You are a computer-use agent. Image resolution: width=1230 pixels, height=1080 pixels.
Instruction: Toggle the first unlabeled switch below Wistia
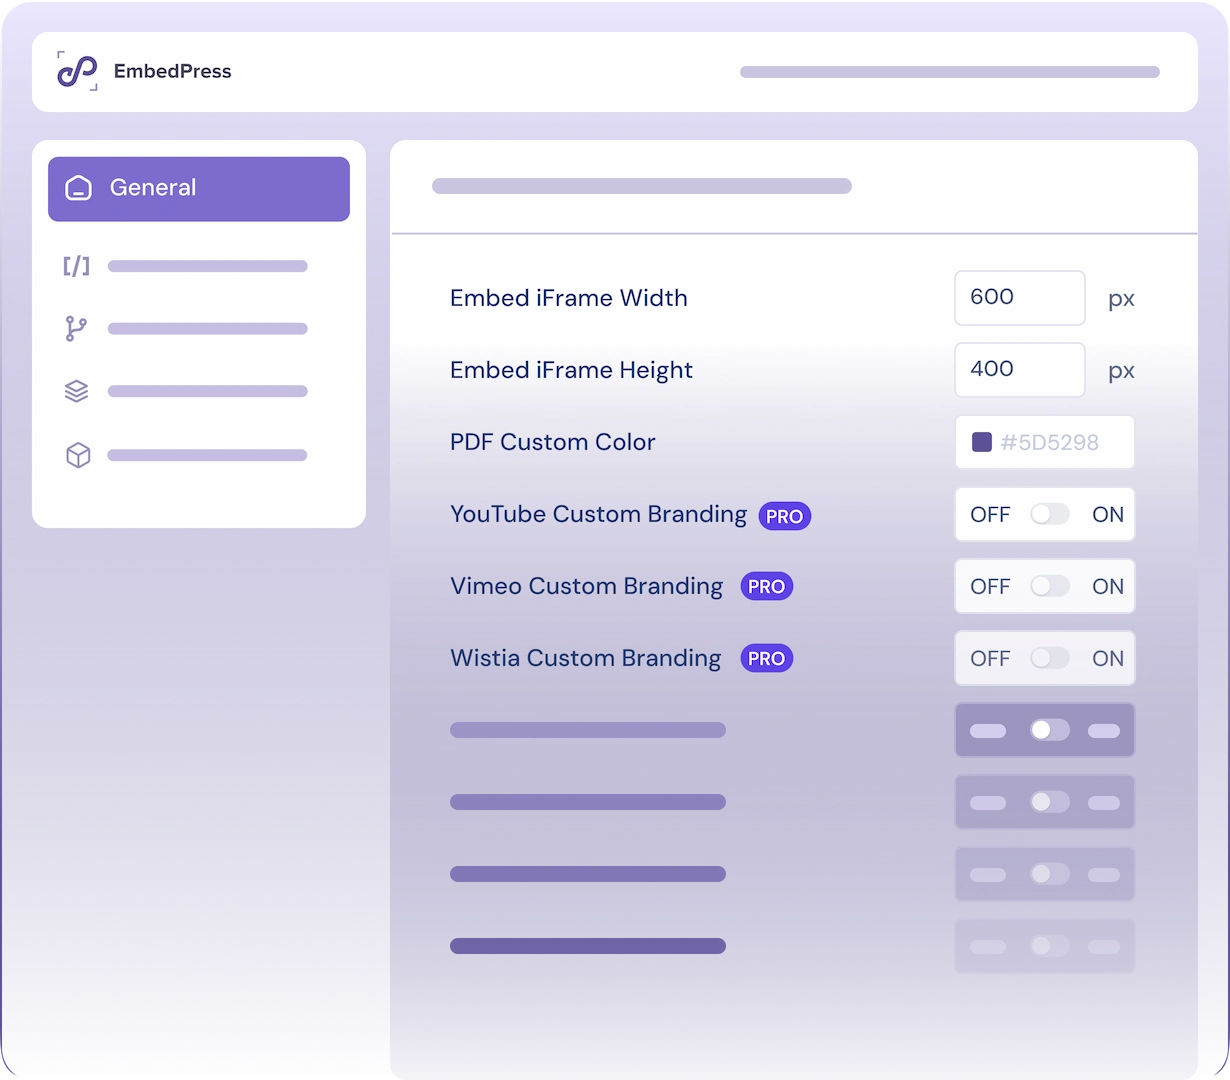pyautogui.click(x=1049, y=730)
